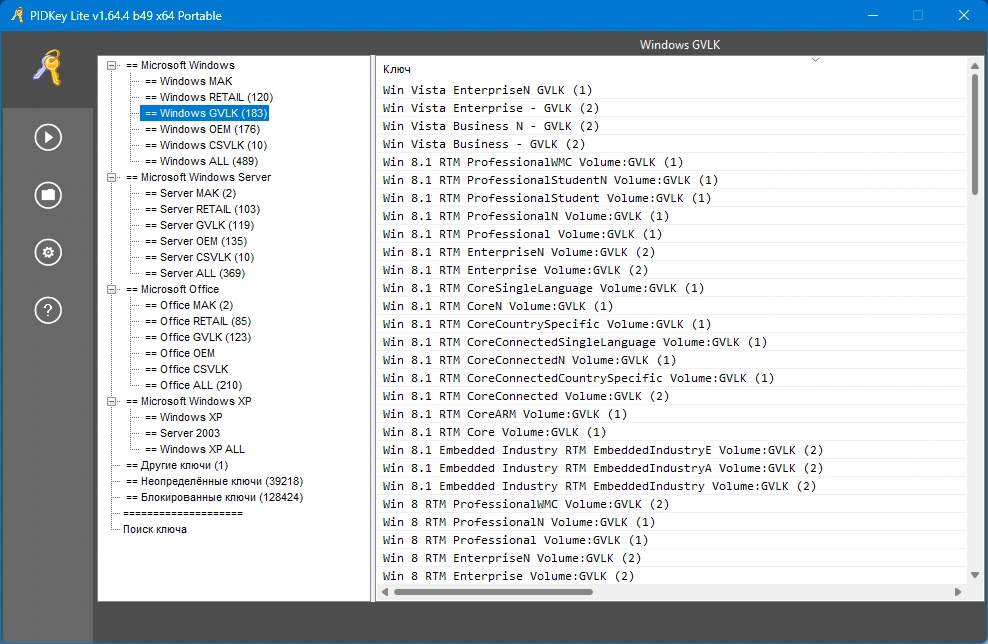Select Win 8.1 RTM CoreConnectedN row
This screenshot has height=644, width=988.
click(672, 360)
